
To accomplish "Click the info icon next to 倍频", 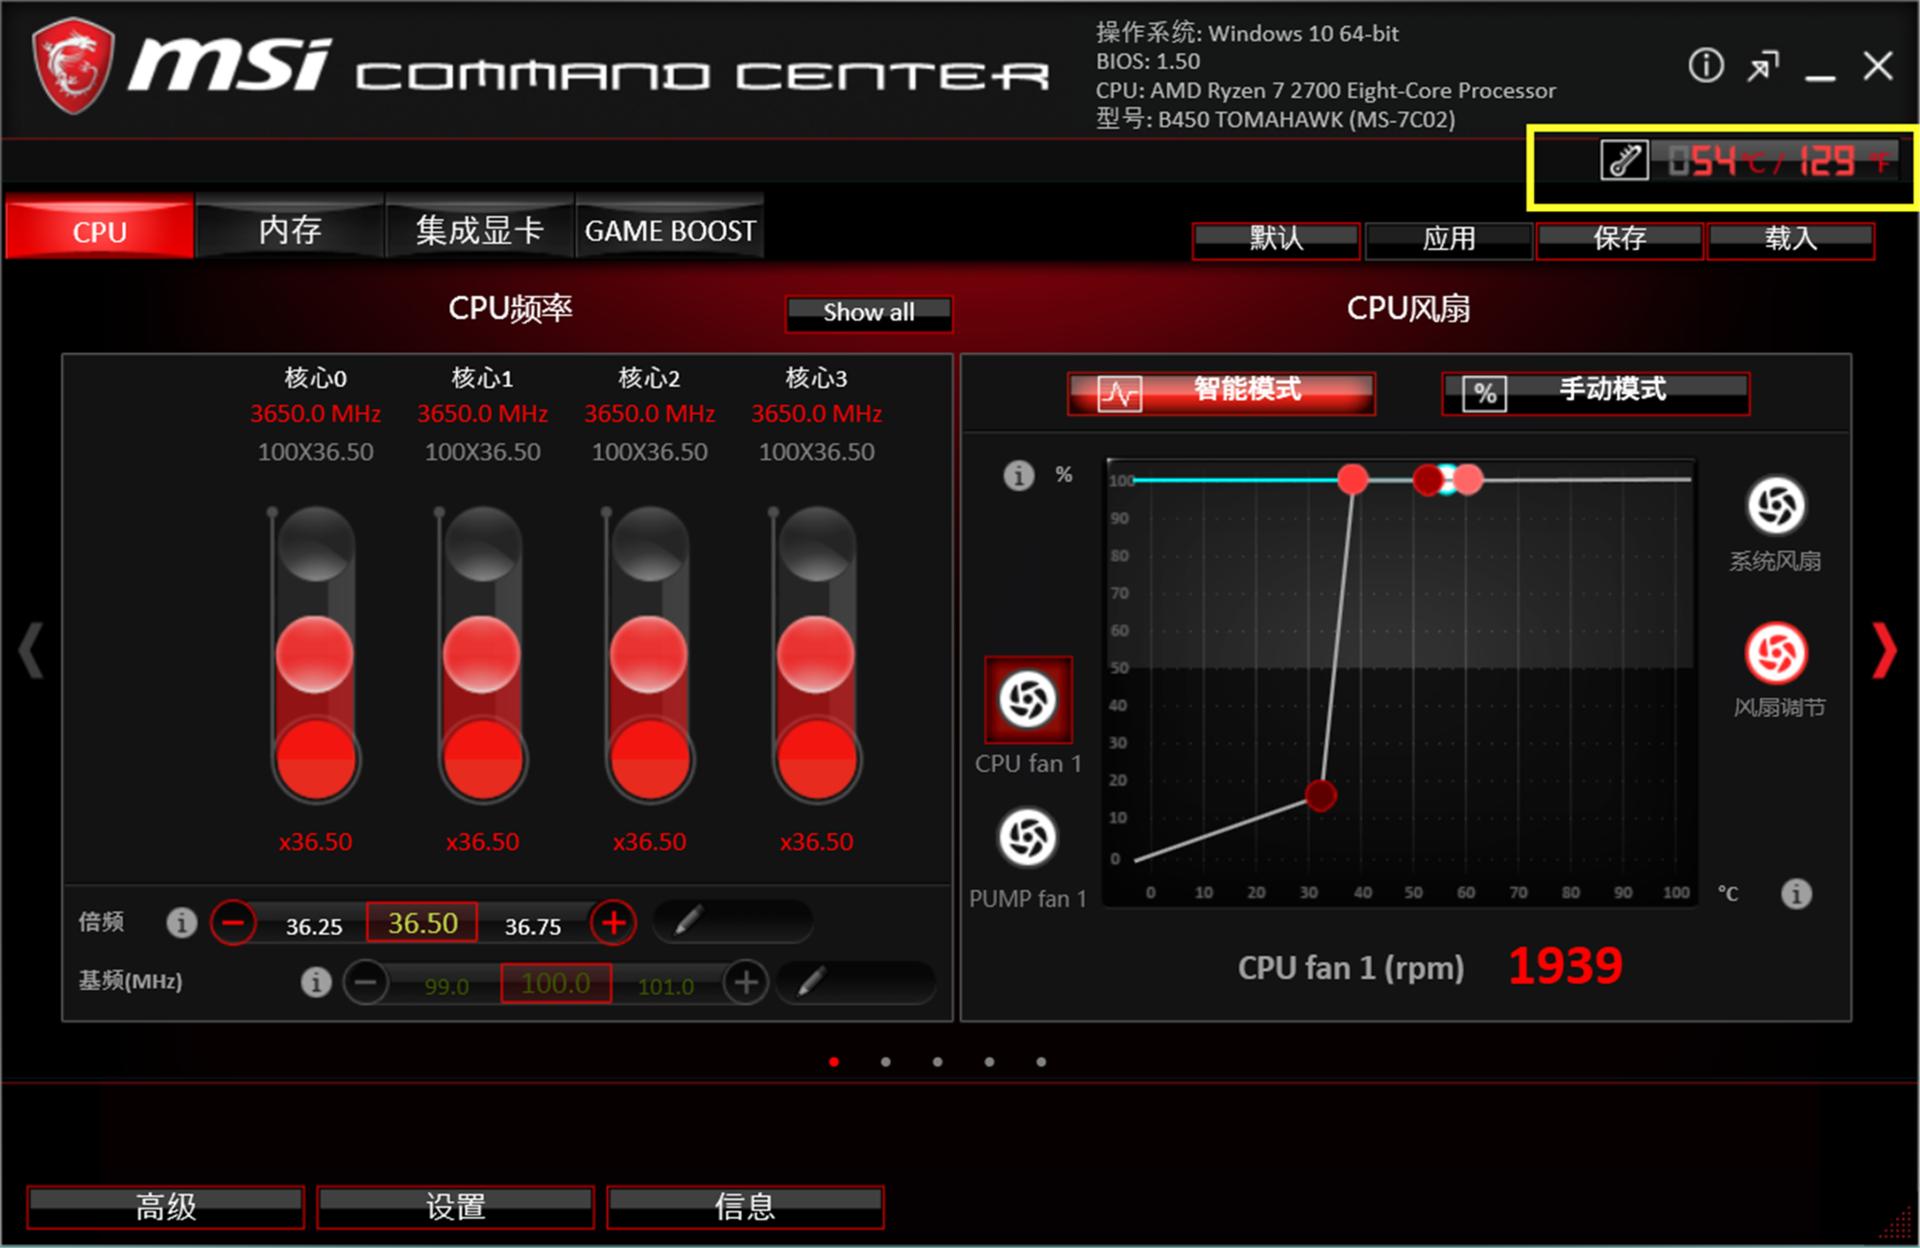I will pyautogui.click(x=181, y=922).
